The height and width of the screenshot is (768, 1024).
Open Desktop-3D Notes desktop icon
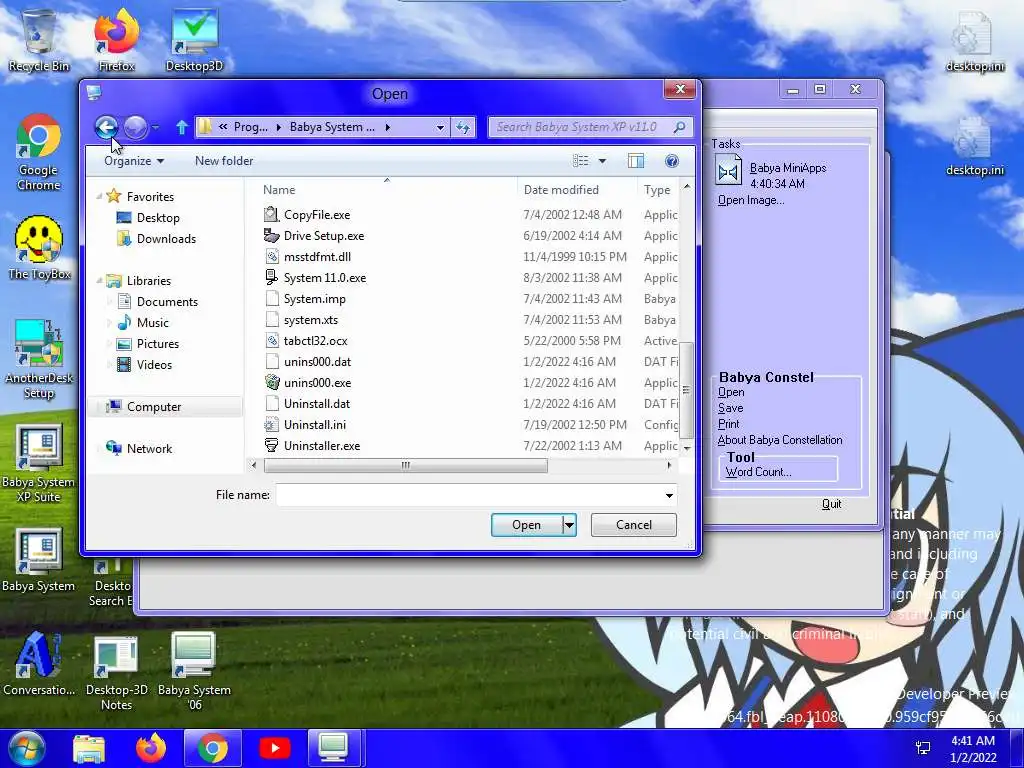116,671
